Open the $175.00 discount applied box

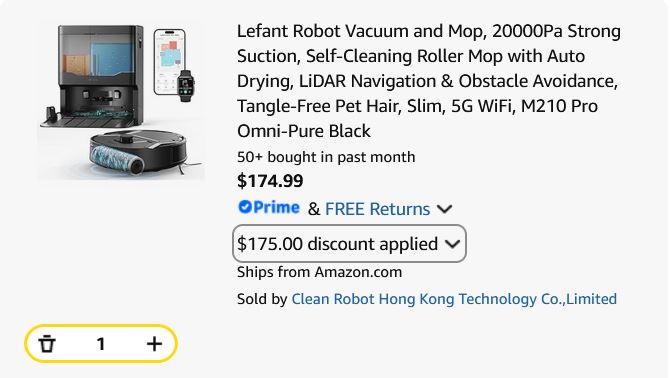[349, 243]
